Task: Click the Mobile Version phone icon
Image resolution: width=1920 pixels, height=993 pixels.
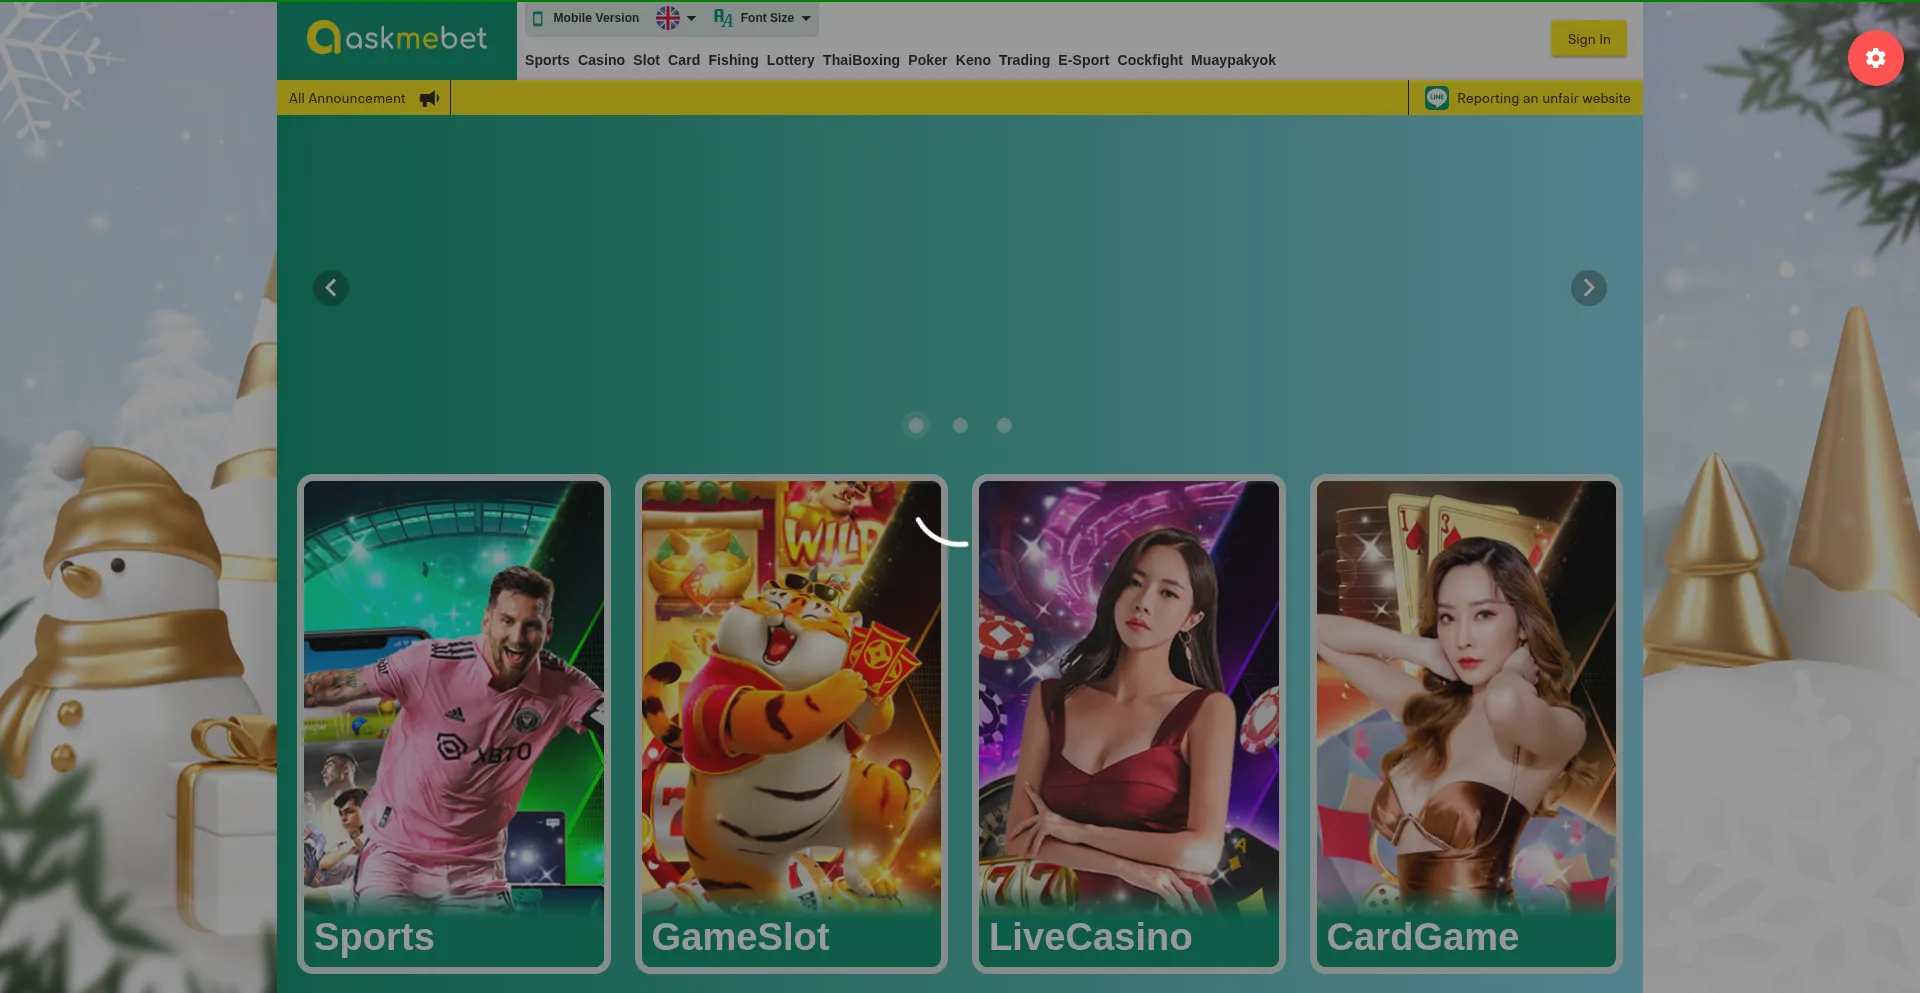Action: click(538, 18)
